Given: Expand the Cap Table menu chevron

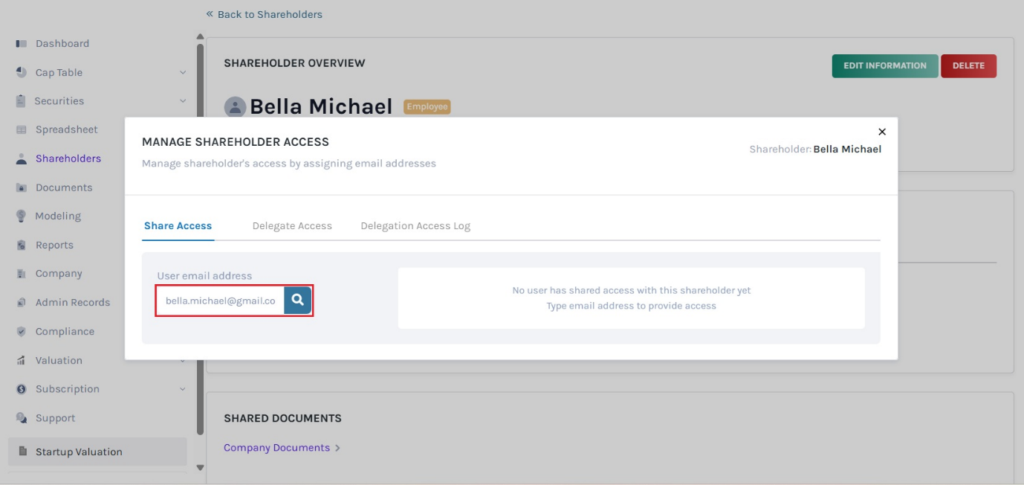Looking at the screenshot, I should [183, 72].
